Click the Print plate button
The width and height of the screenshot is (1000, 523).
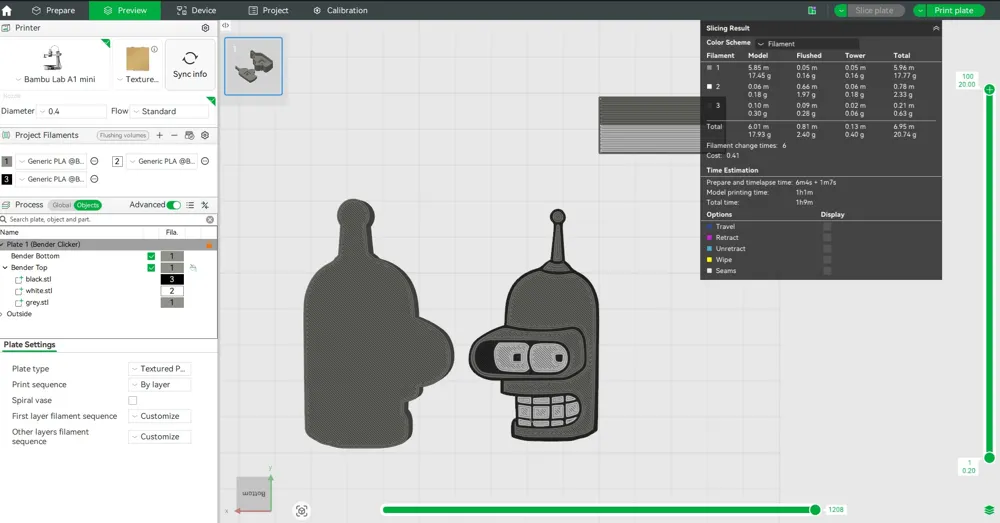[x=954, y=10]
